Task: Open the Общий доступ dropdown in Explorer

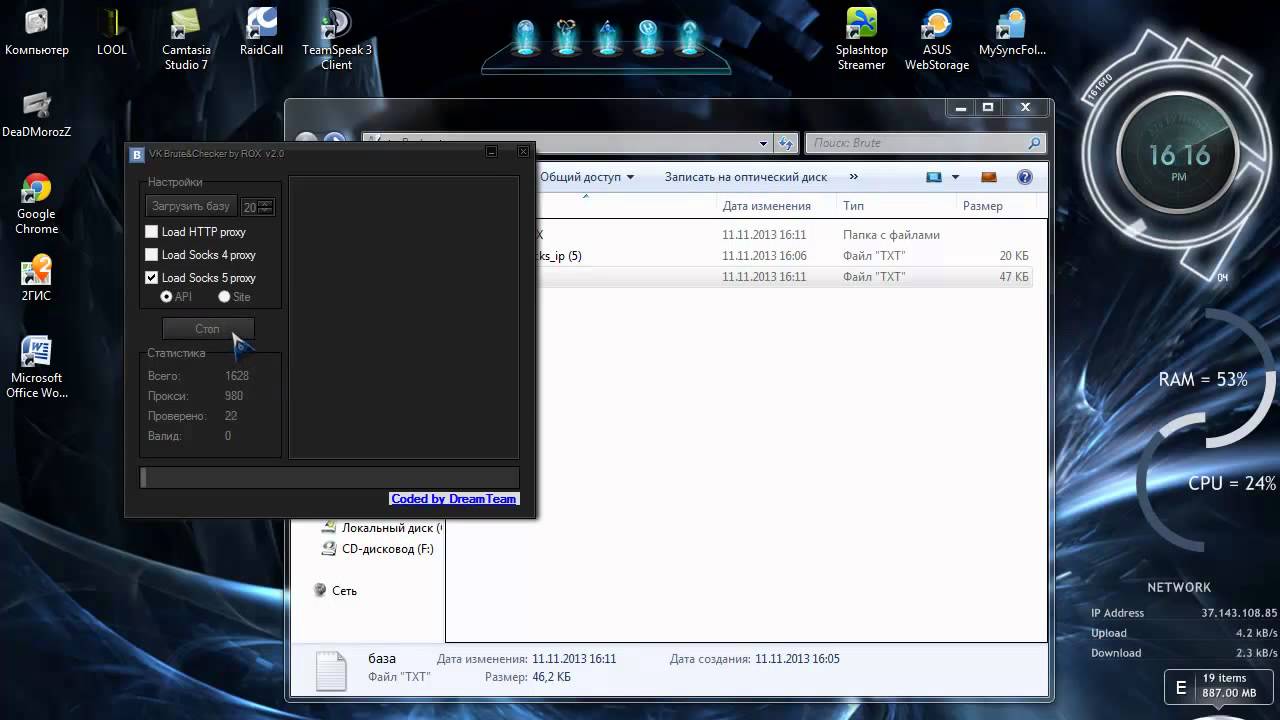Action: click(587, 177)
